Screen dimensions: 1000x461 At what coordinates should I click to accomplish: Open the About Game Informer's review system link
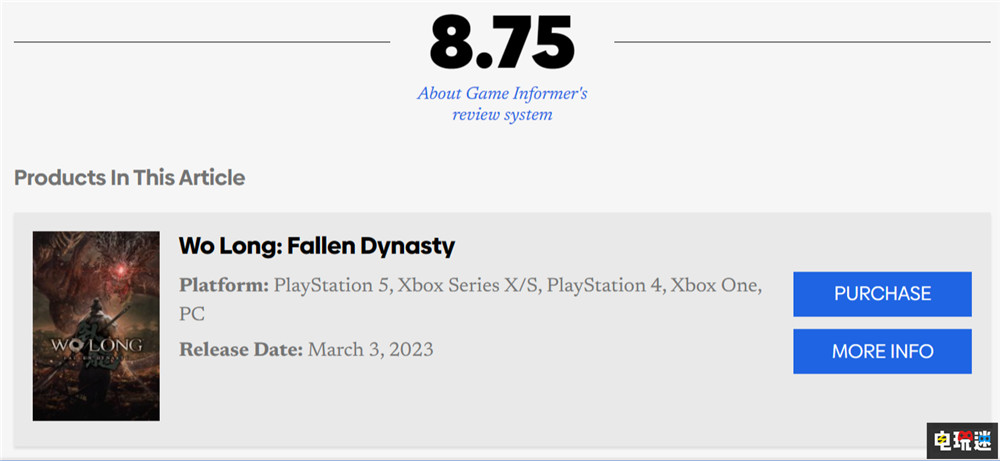pyautogui.click(x=502, y=104)
